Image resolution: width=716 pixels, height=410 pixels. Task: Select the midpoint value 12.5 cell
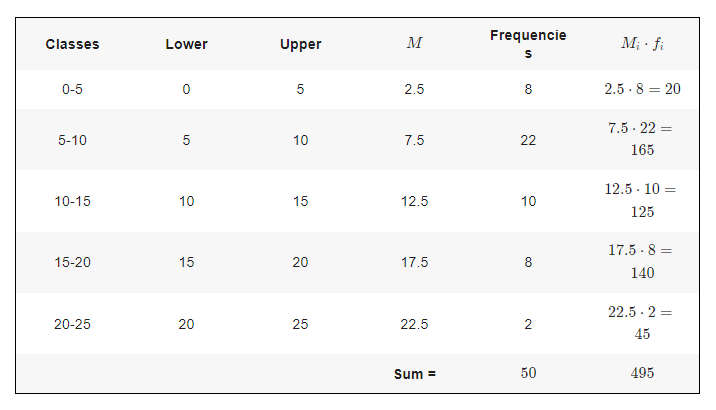click(414, 201)
